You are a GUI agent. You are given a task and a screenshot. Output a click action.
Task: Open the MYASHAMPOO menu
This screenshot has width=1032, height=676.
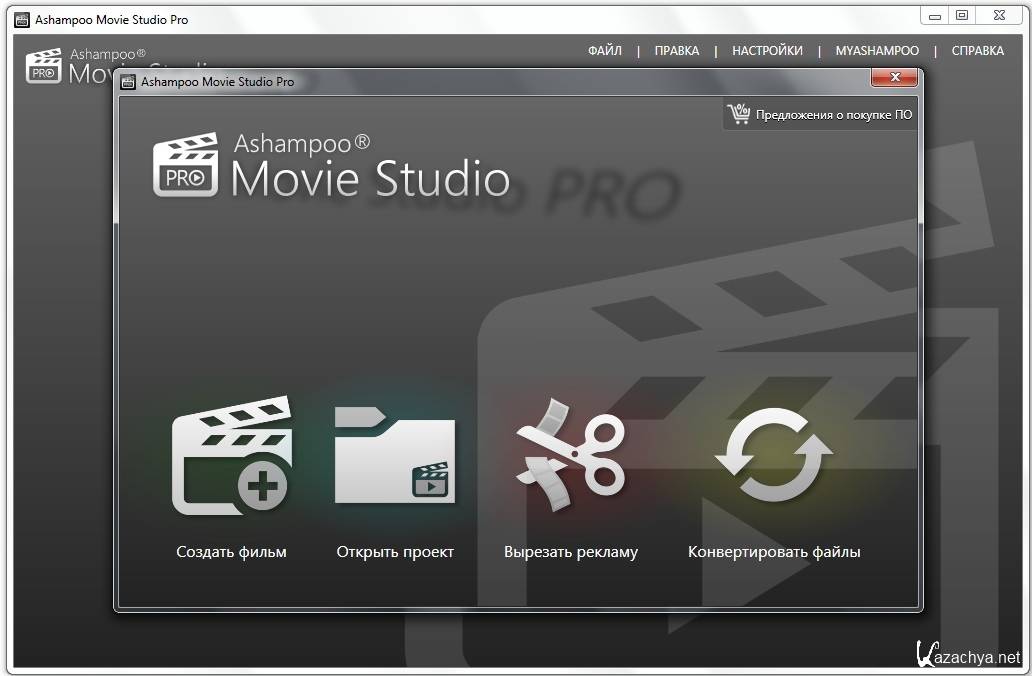coord(877,51)
